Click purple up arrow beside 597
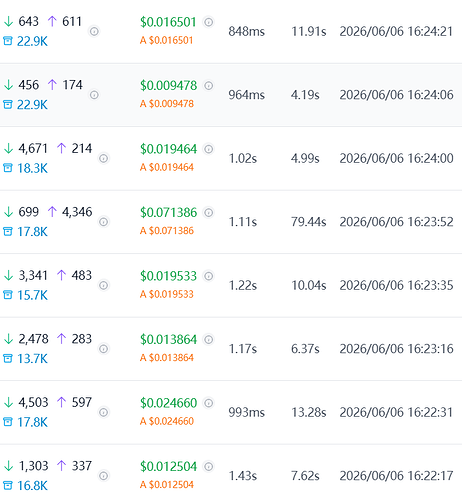Image resolution: width=462 pixels, height=500 pixels. (x=61, y=402)
